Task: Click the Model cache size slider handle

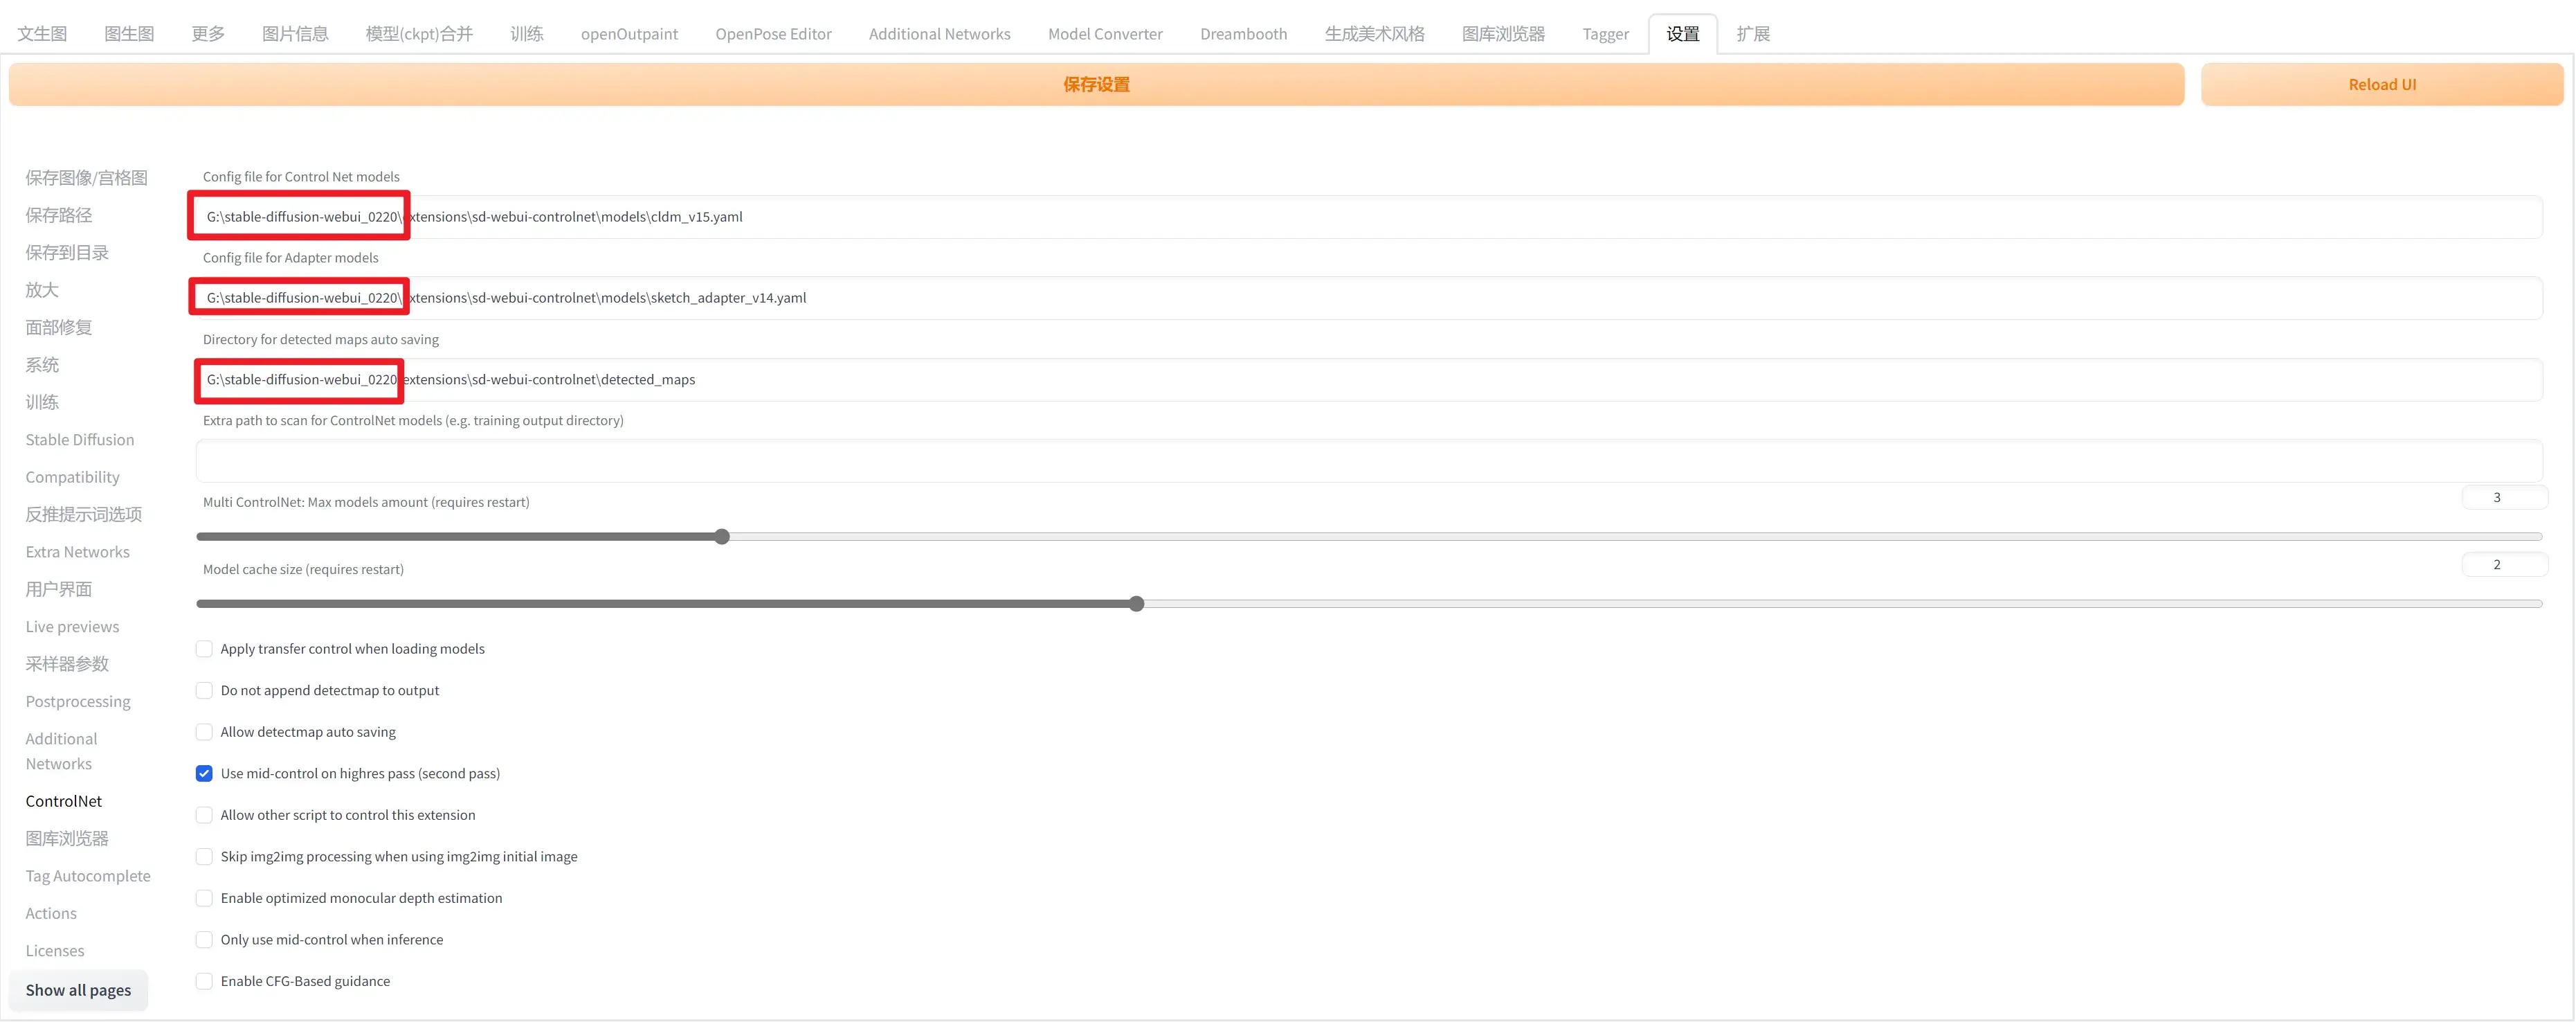Action: point(1136,604)
